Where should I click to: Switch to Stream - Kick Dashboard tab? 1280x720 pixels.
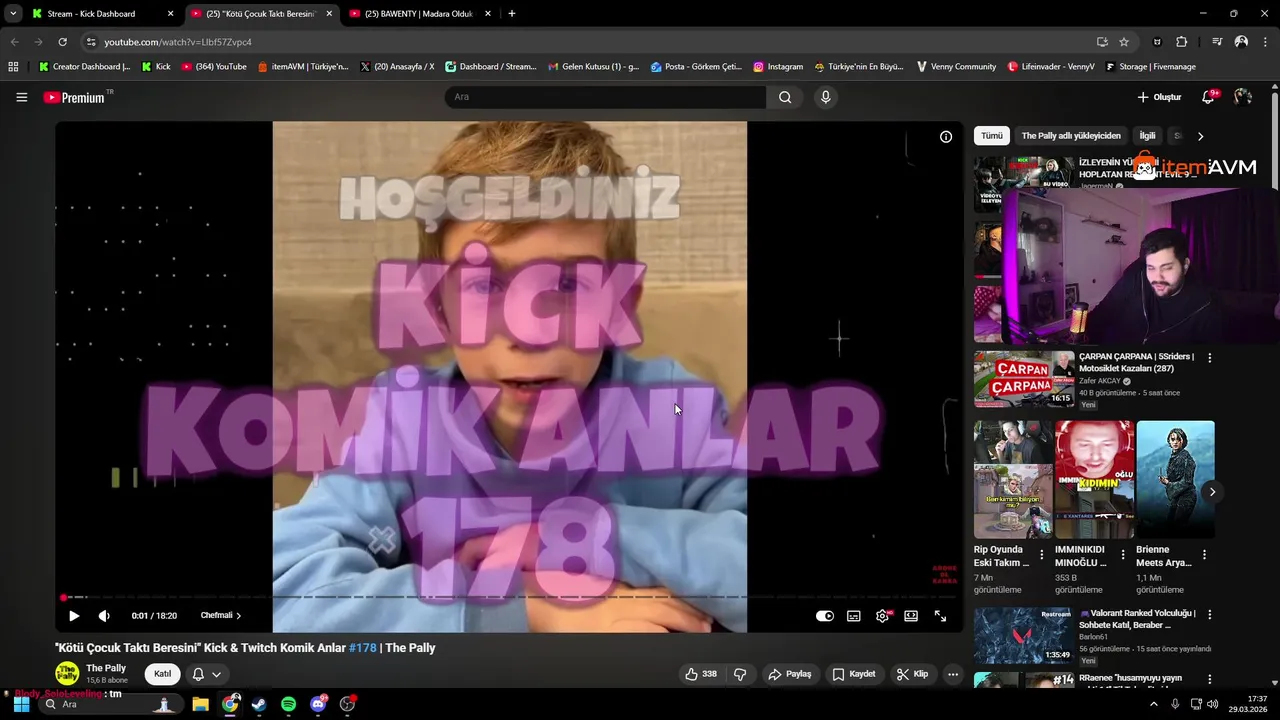[x=102, y=14]
